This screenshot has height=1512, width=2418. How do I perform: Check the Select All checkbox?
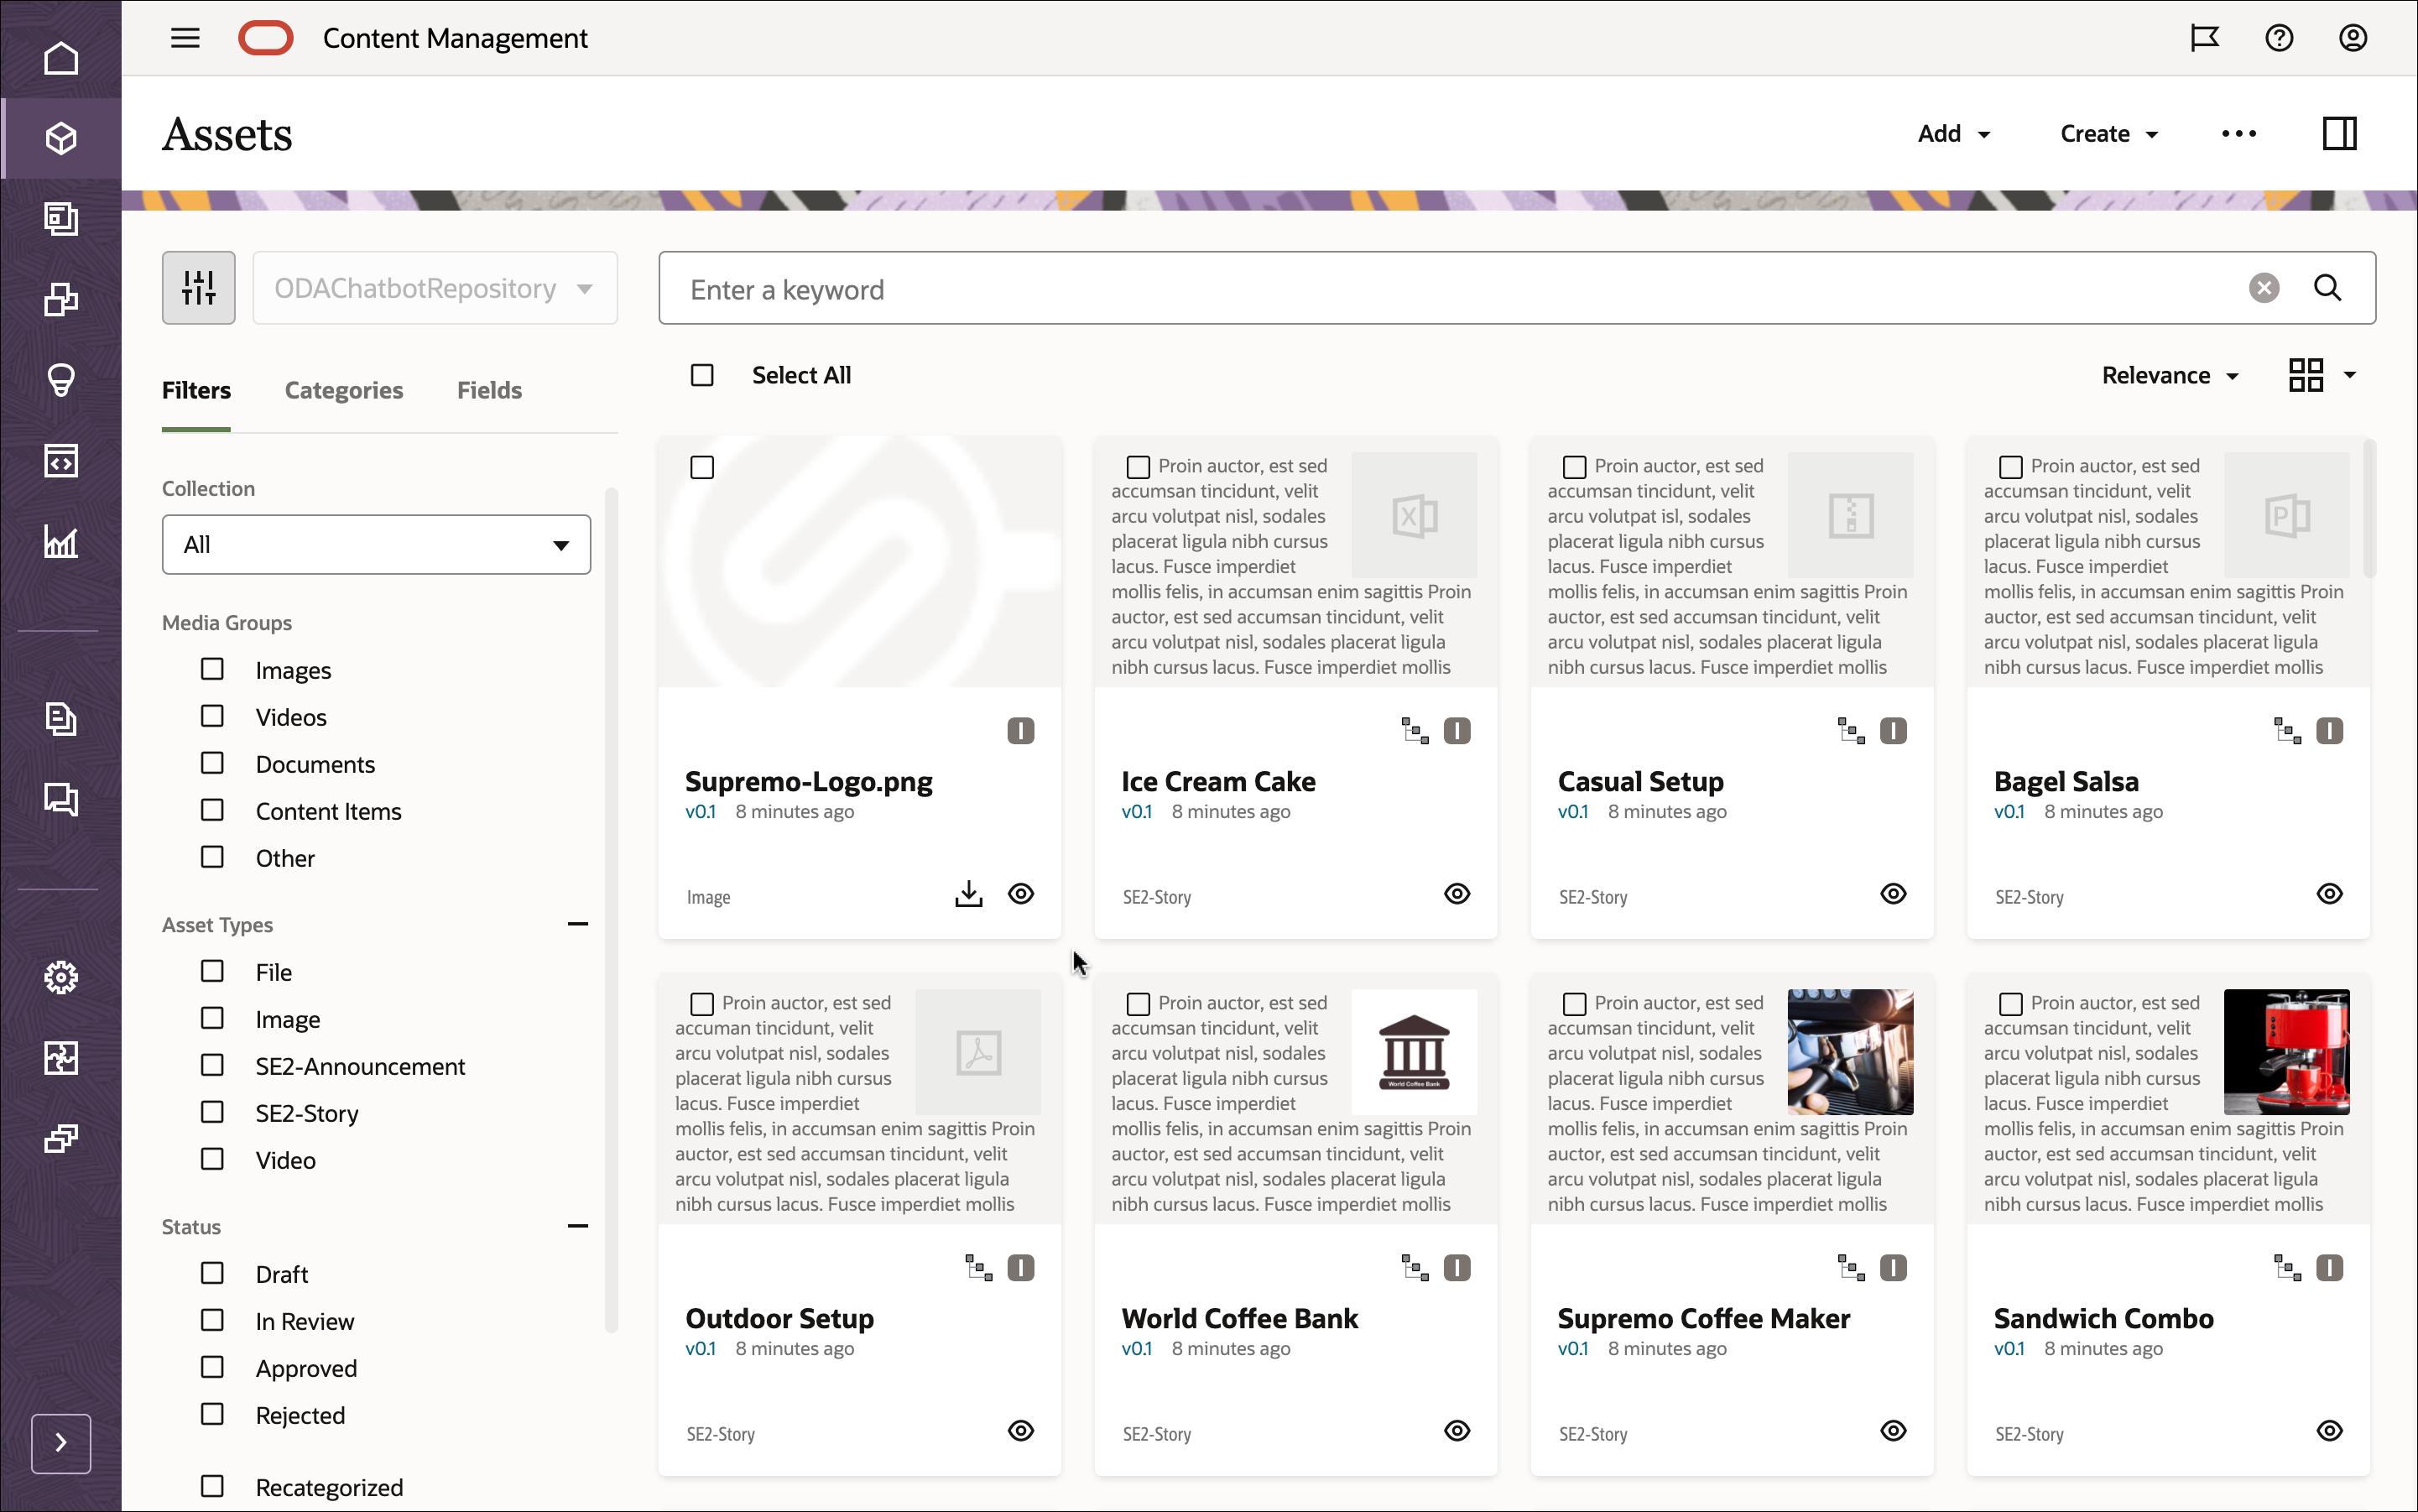click(x=702, y=374)
